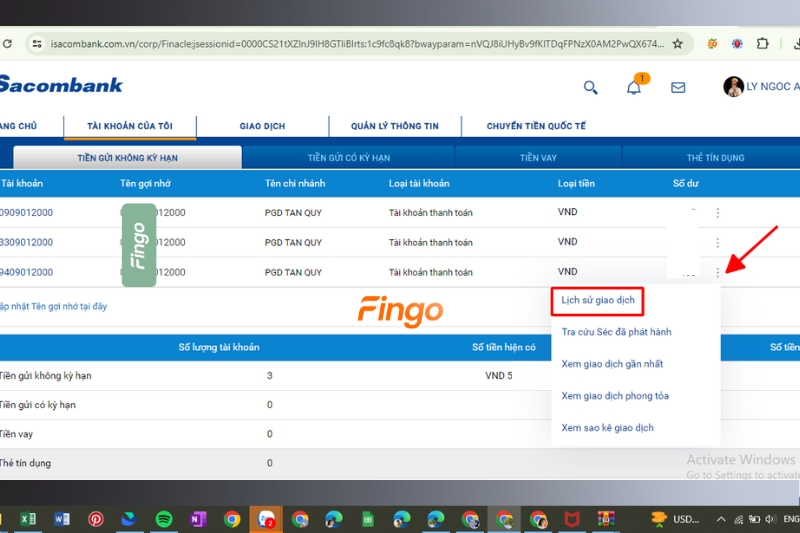Click the Tên gợi nhớ update link
The image size is (800, 533).
(x=53, y=307)
